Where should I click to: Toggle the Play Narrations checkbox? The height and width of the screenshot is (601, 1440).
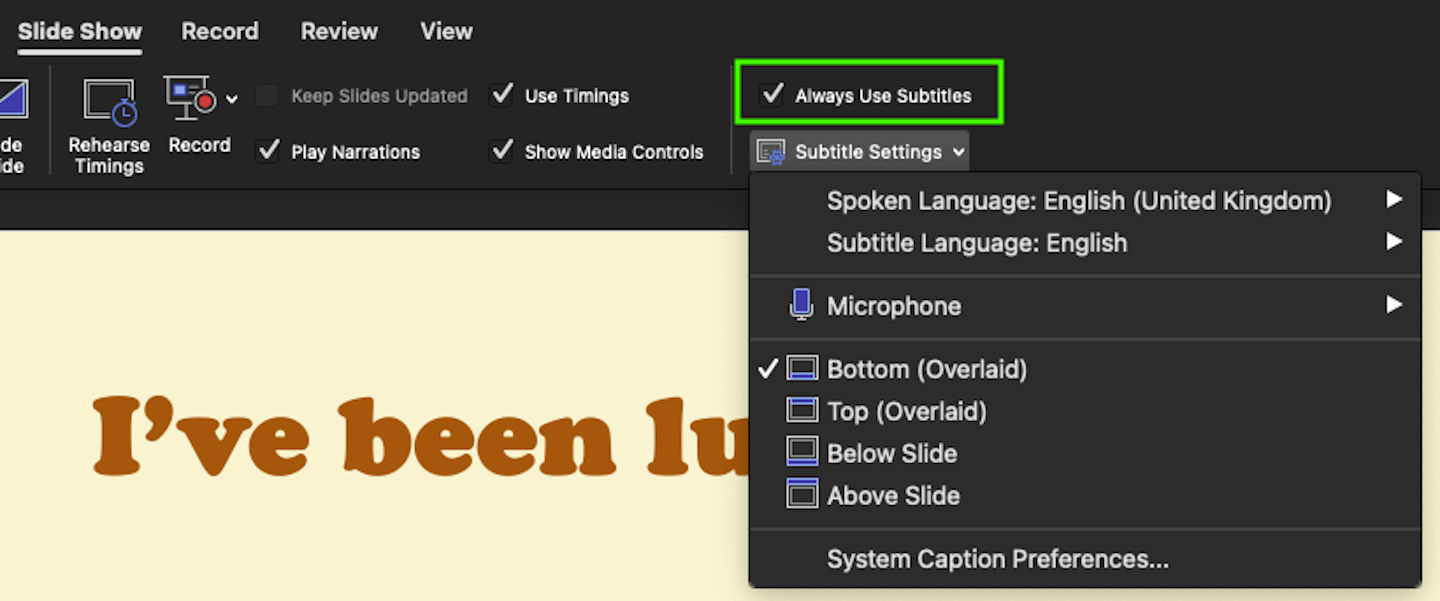(268, 151)
